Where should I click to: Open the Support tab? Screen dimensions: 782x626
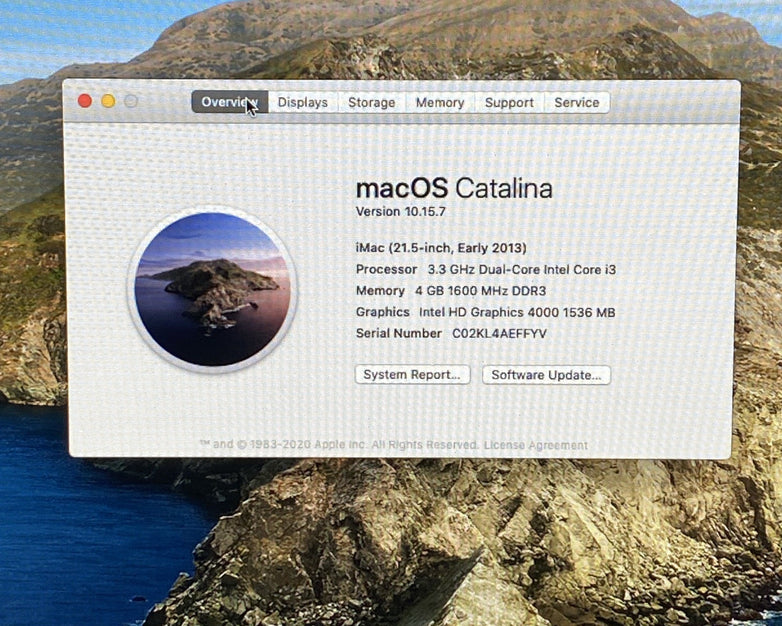coord(509,102)
